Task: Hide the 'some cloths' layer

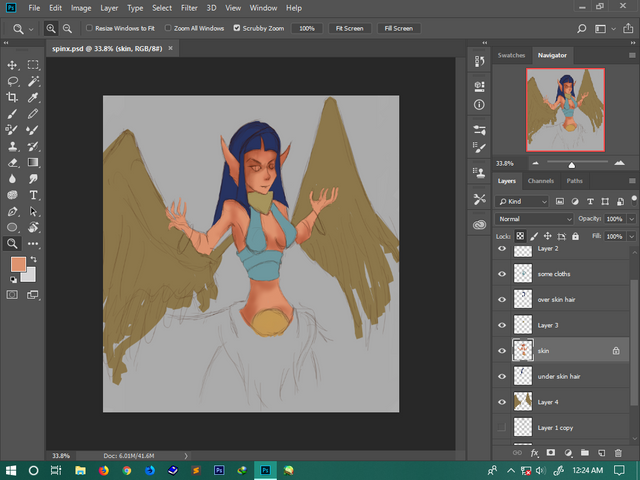Action: tap(502, 274)
